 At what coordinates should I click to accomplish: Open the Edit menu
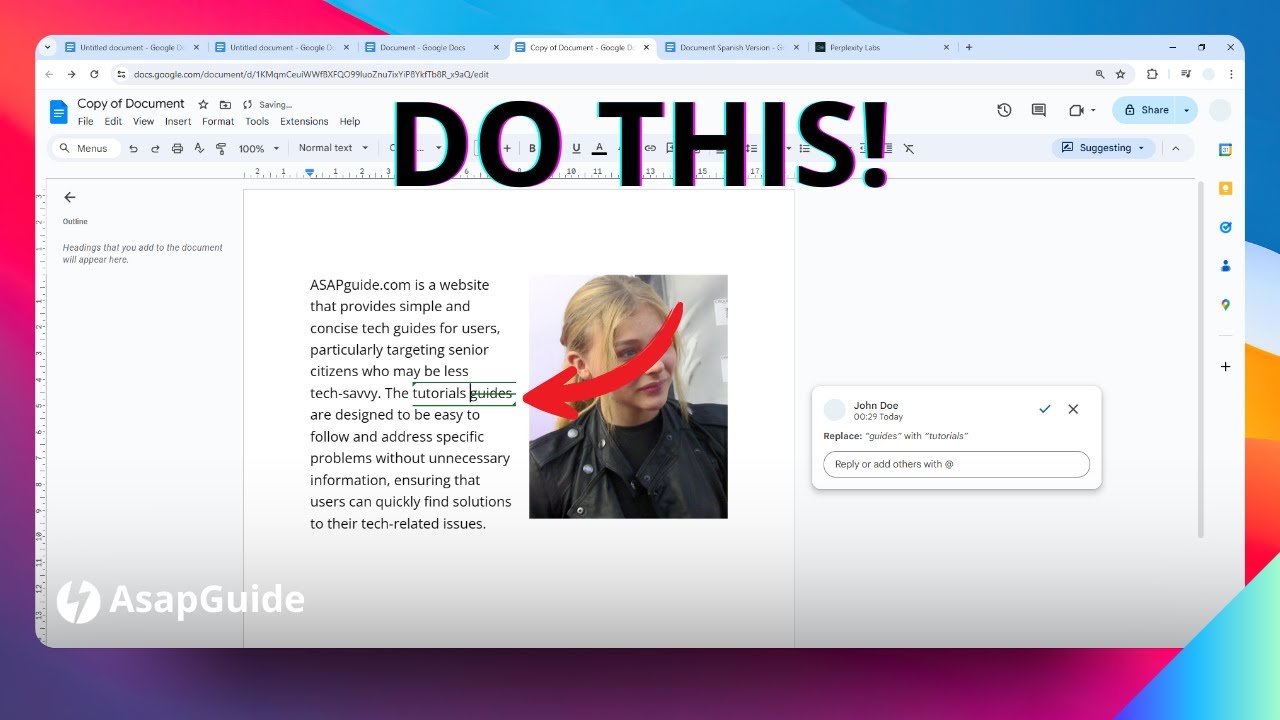(x=113, y=122)
